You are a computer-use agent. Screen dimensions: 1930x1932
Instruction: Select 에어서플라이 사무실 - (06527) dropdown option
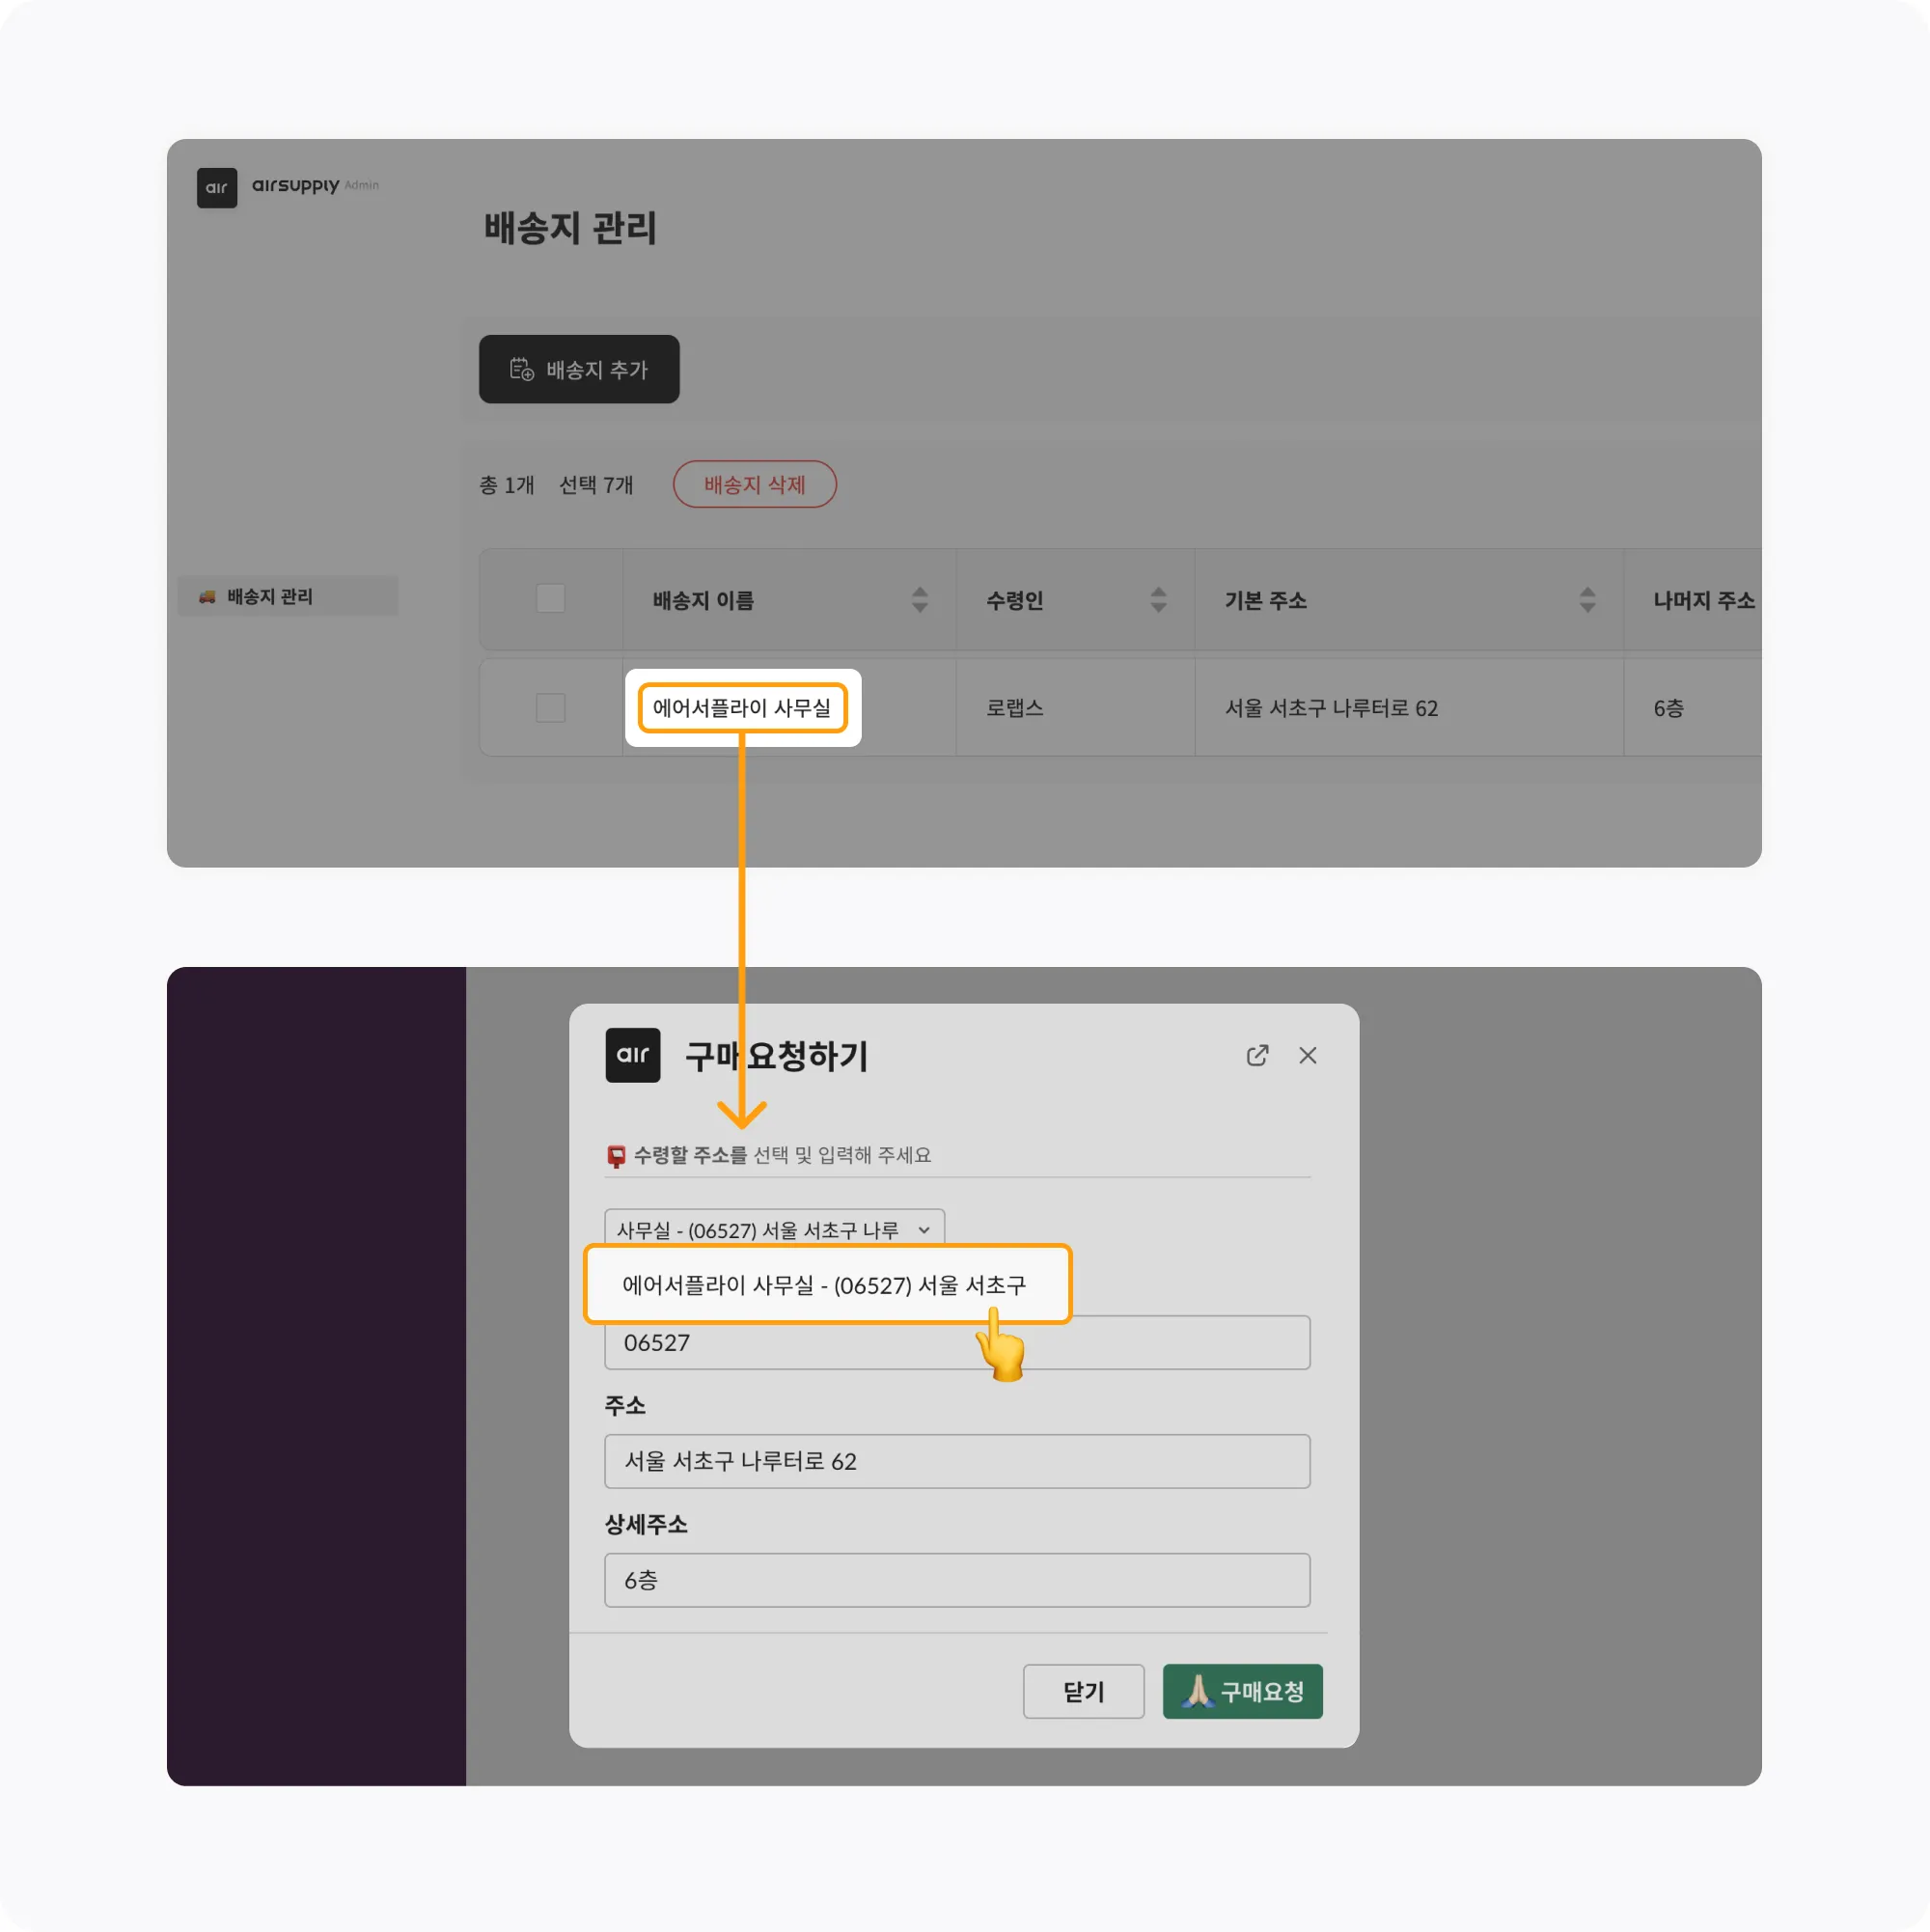(827, 1284)
